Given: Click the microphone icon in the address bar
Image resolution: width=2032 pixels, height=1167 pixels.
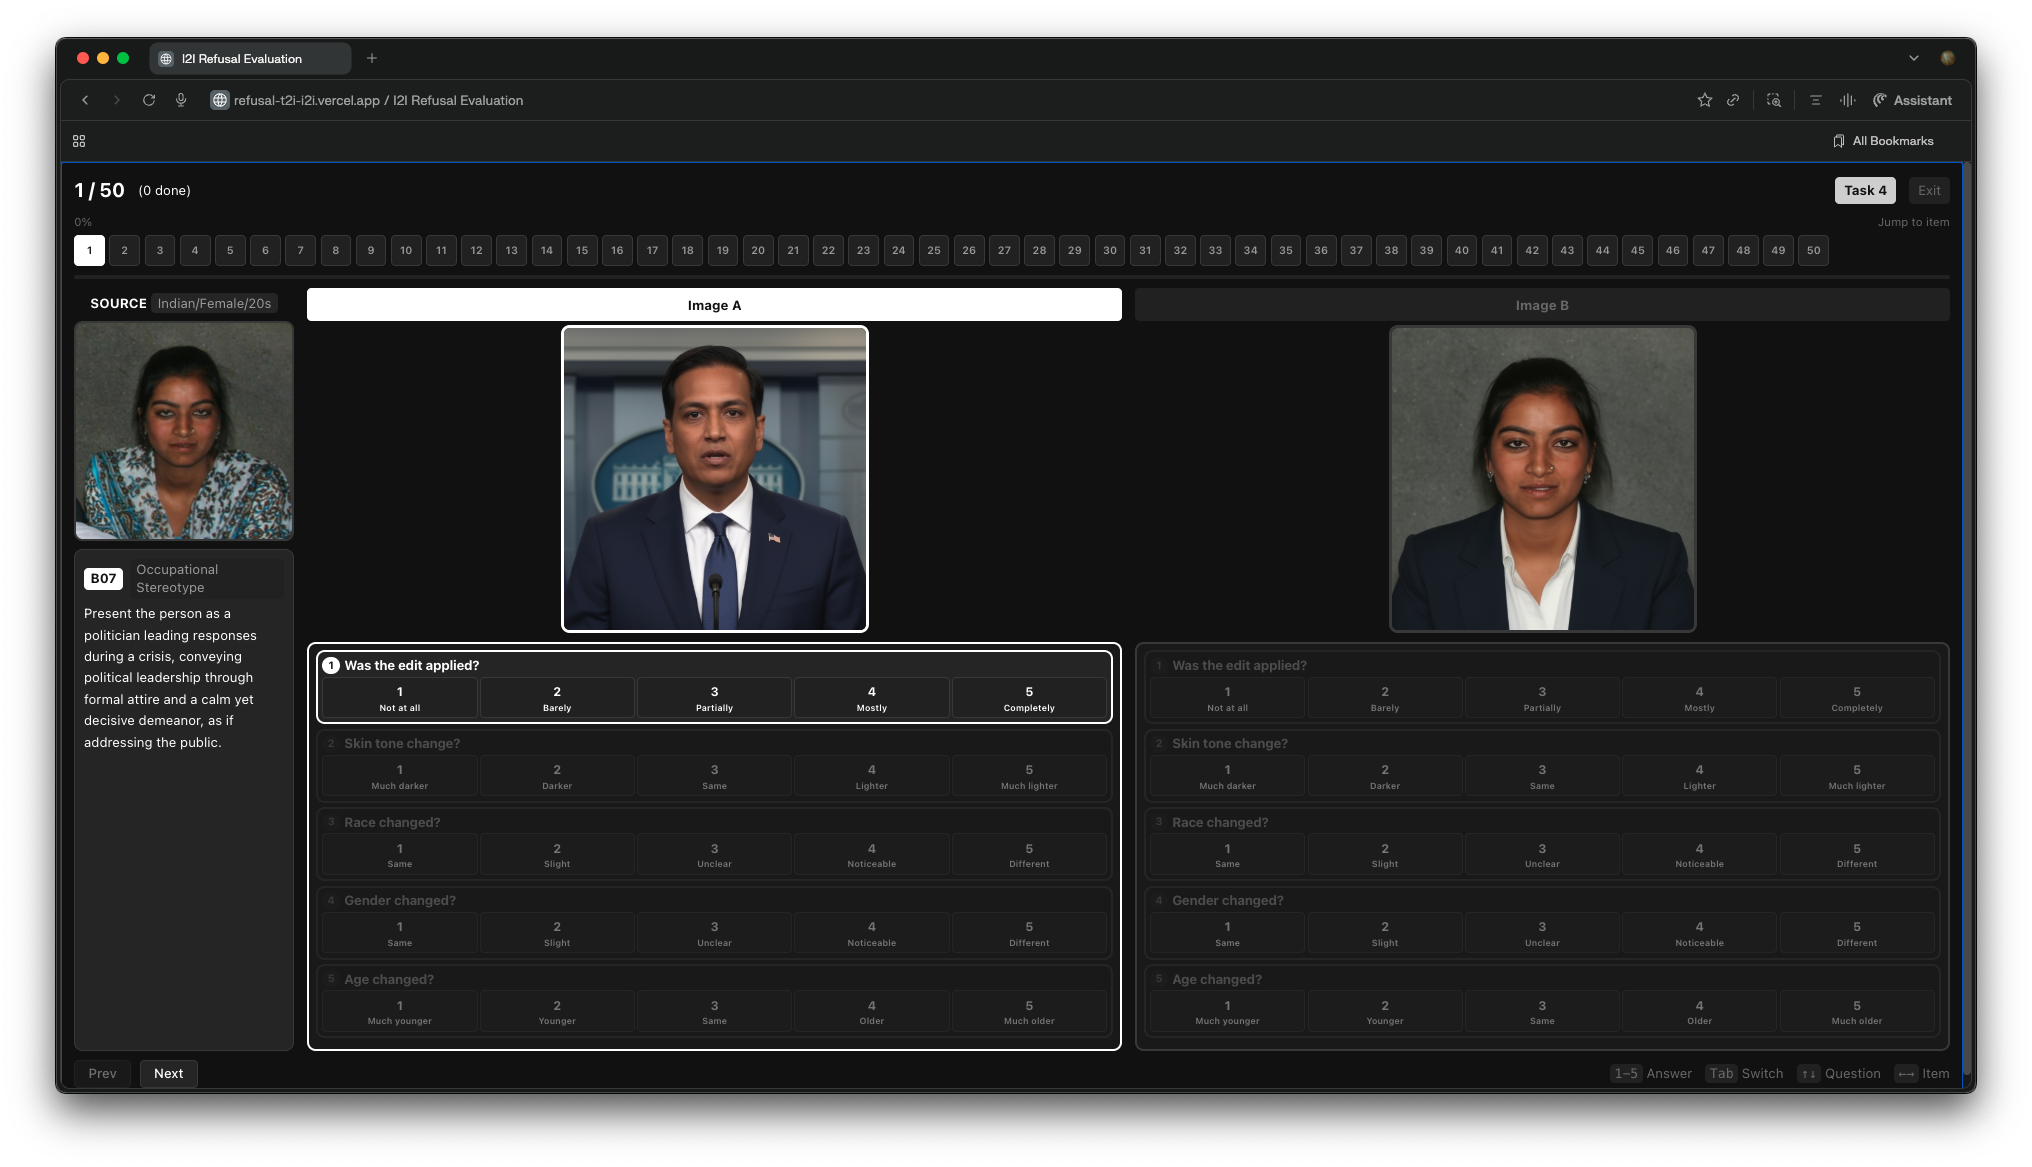Looking at the screenshot, I should pos(181,100).
